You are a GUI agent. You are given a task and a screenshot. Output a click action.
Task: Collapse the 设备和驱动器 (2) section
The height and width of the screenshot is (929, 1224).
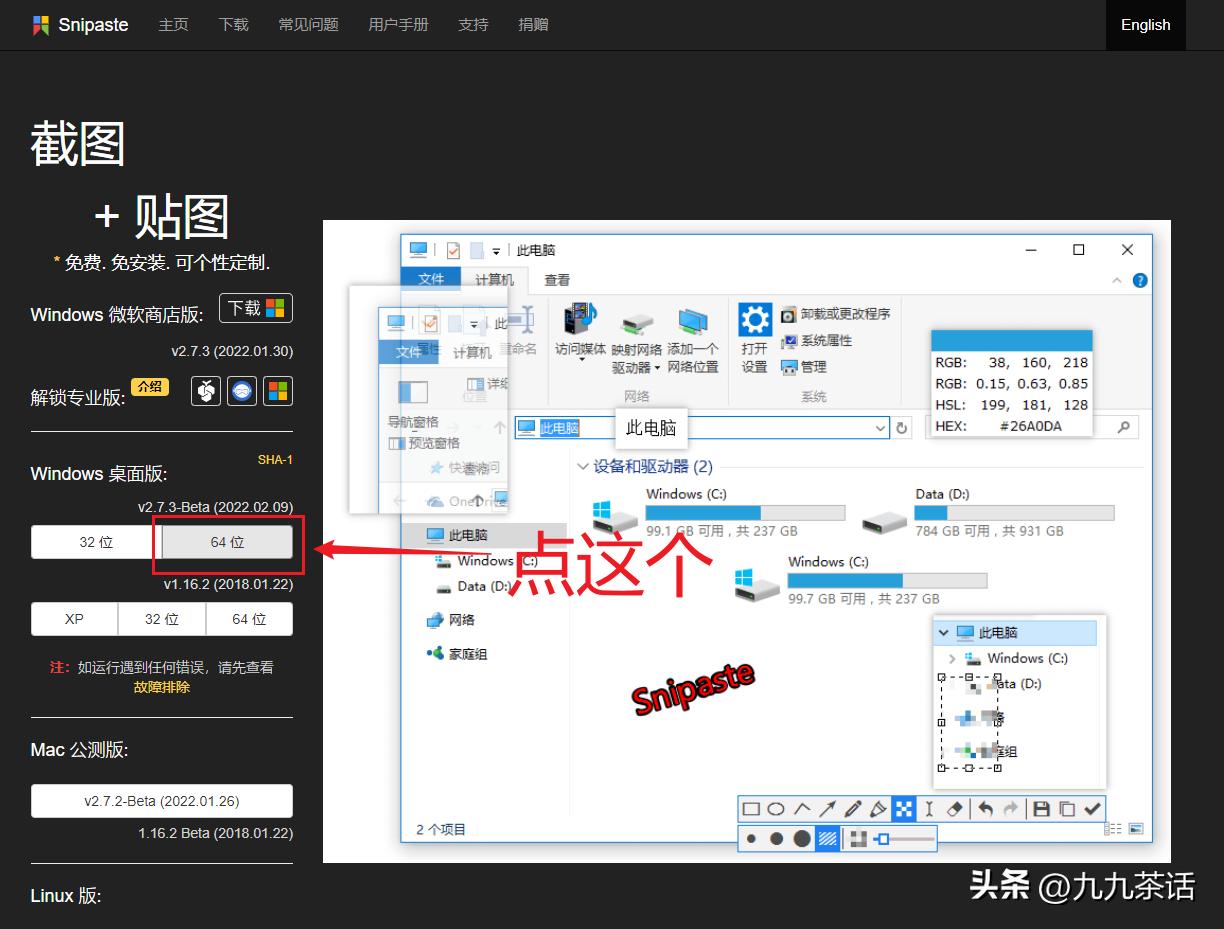pos(583,465)
